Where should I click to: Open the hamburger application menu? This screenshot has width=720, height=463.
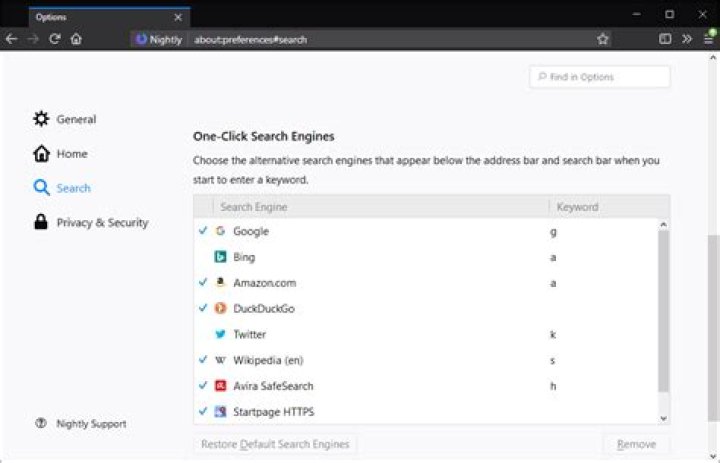709,39
